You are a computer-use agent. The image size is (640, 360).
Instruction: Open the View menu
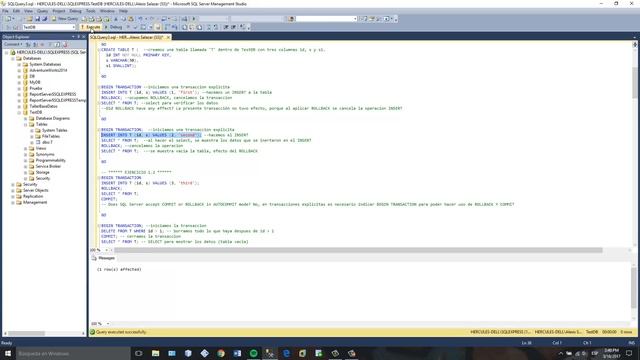(x=28, y=11)
